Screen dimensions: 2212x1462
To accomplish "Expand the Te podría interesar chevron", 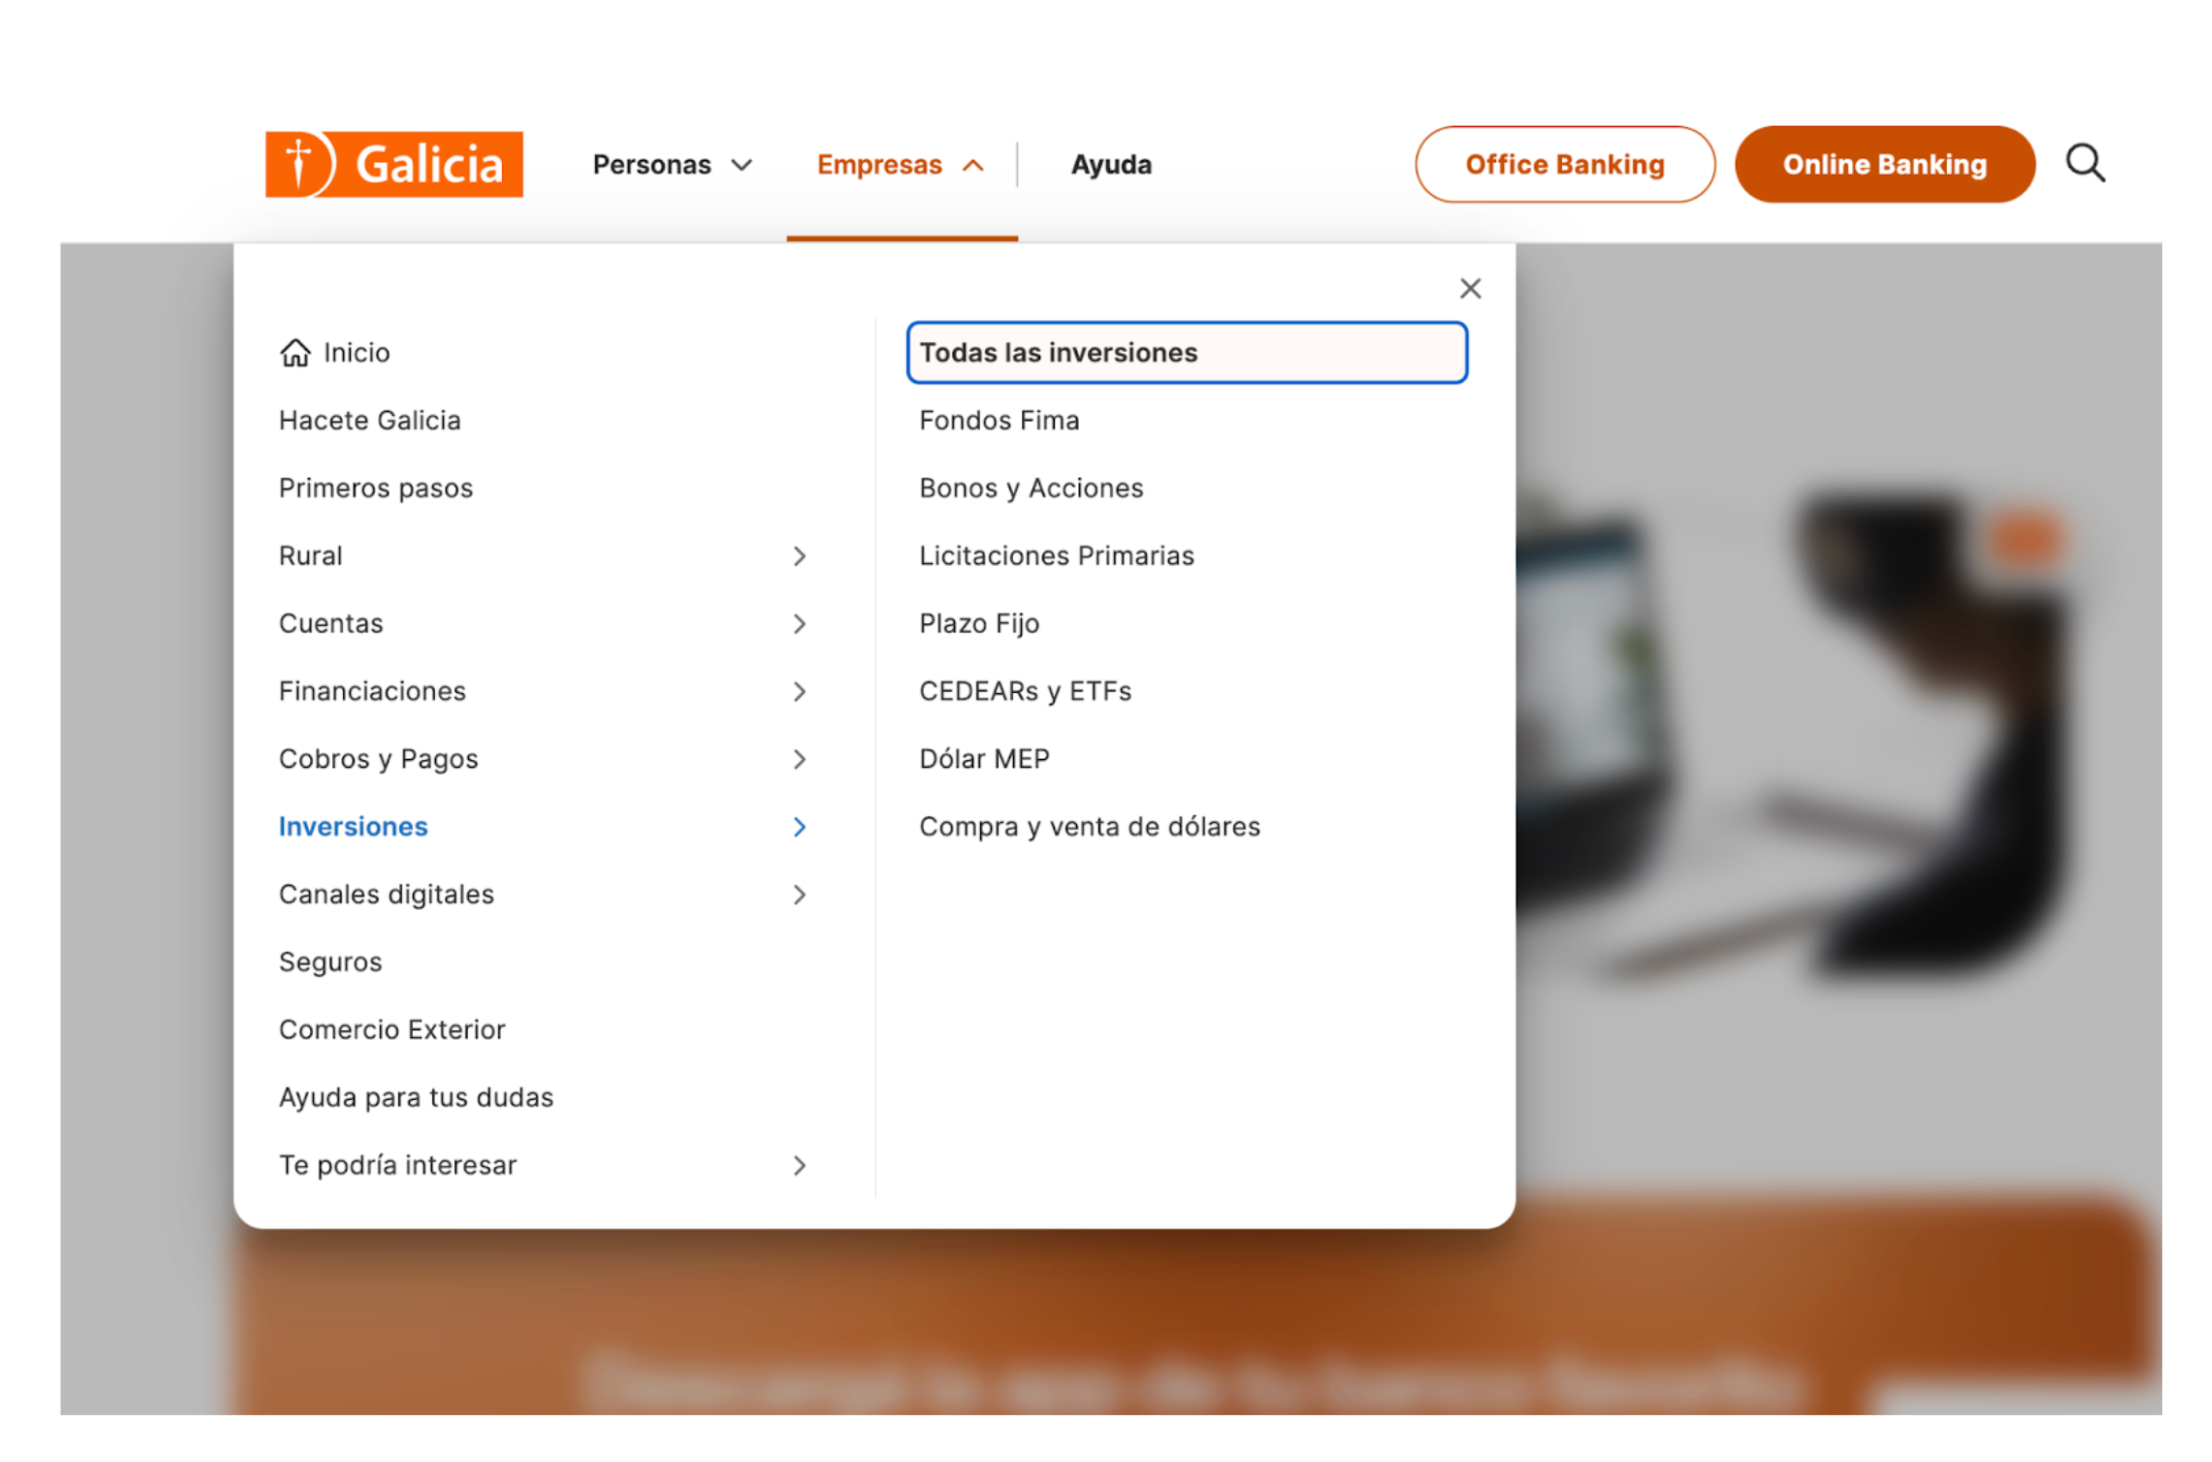I will 799,1165.
